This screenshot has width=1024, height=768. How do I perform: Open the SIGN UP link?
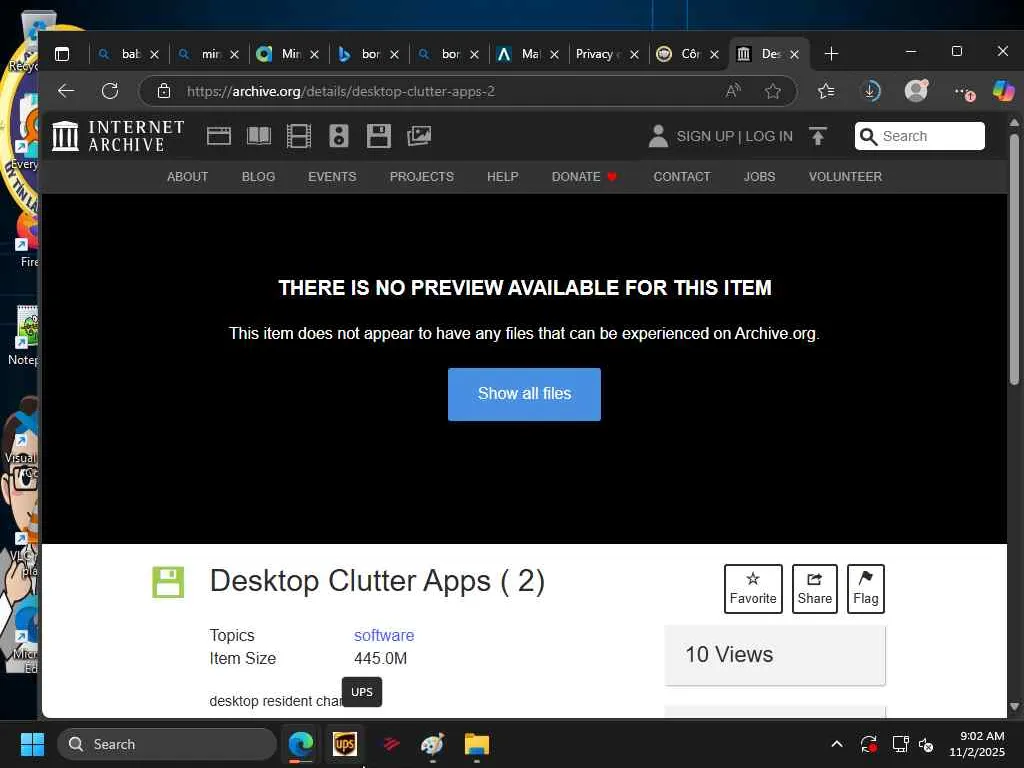pyautogui.click(x=705, y=136)
